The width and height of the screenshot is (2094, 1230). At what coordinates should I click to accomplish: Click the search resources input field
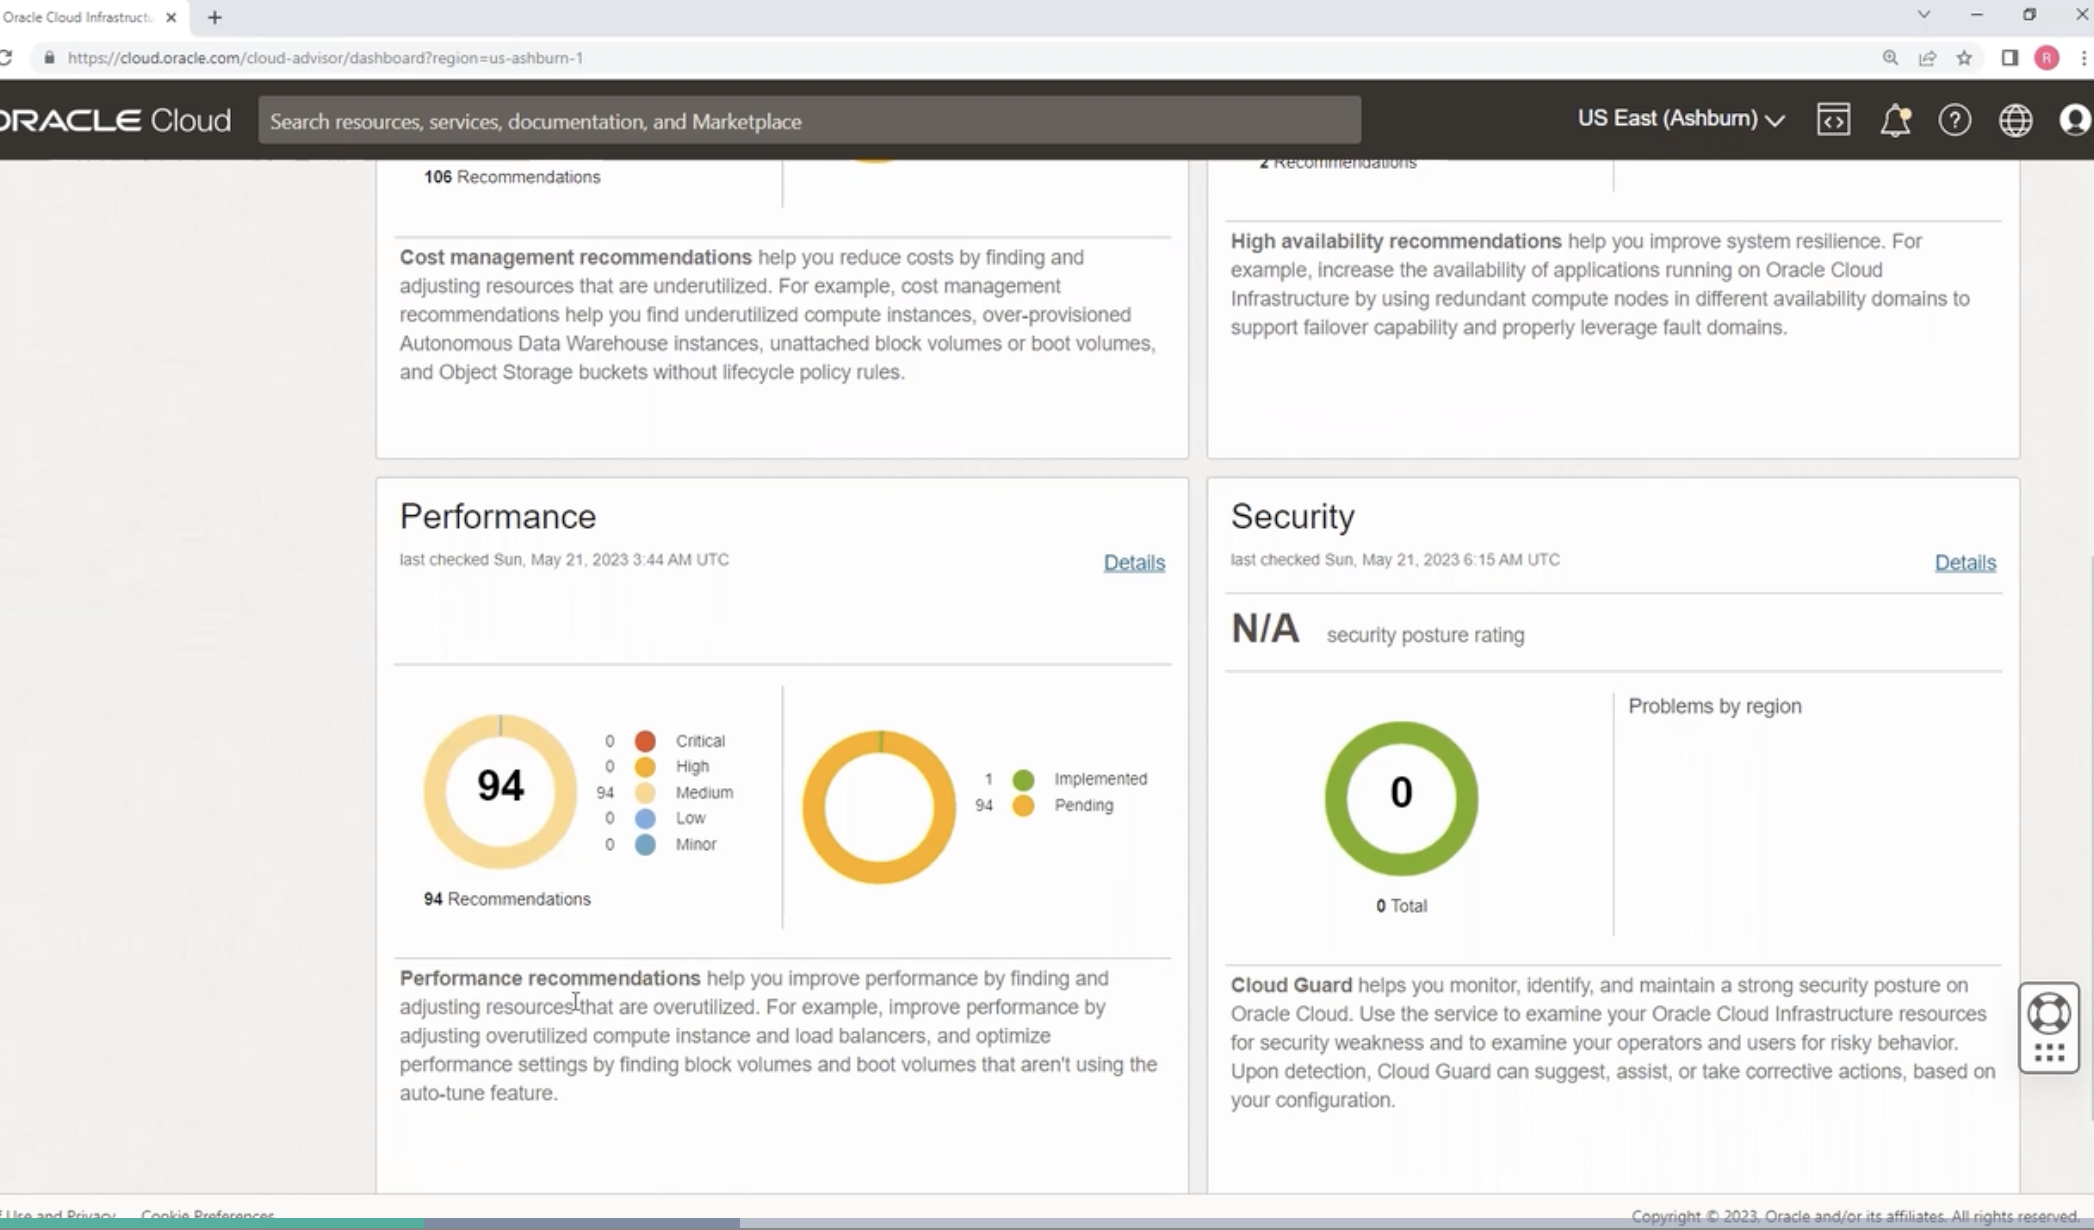pos(808,121)
